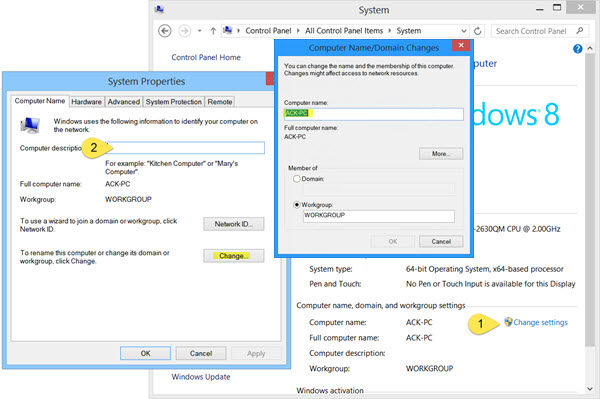Click 'WORKGROUP' value in System Properties
600x399 pixels.
pos(128,199)
